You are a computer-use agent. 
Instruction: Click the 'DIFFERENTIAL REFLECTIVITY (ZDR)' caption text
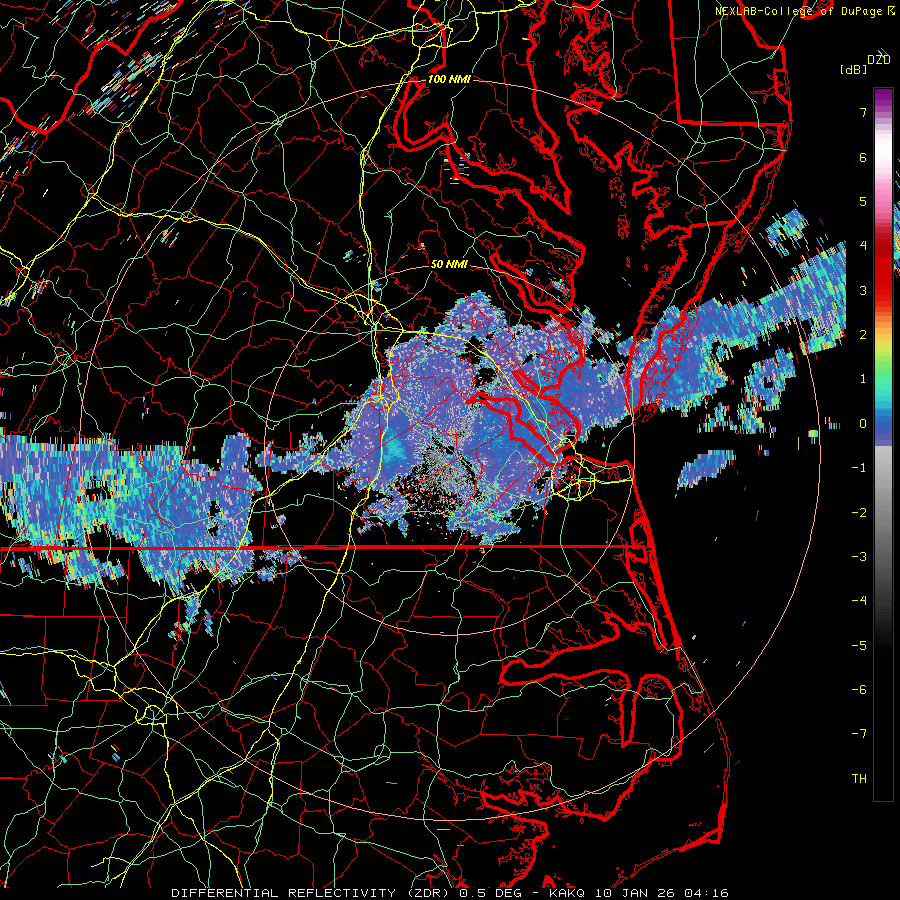coord(312,893)
